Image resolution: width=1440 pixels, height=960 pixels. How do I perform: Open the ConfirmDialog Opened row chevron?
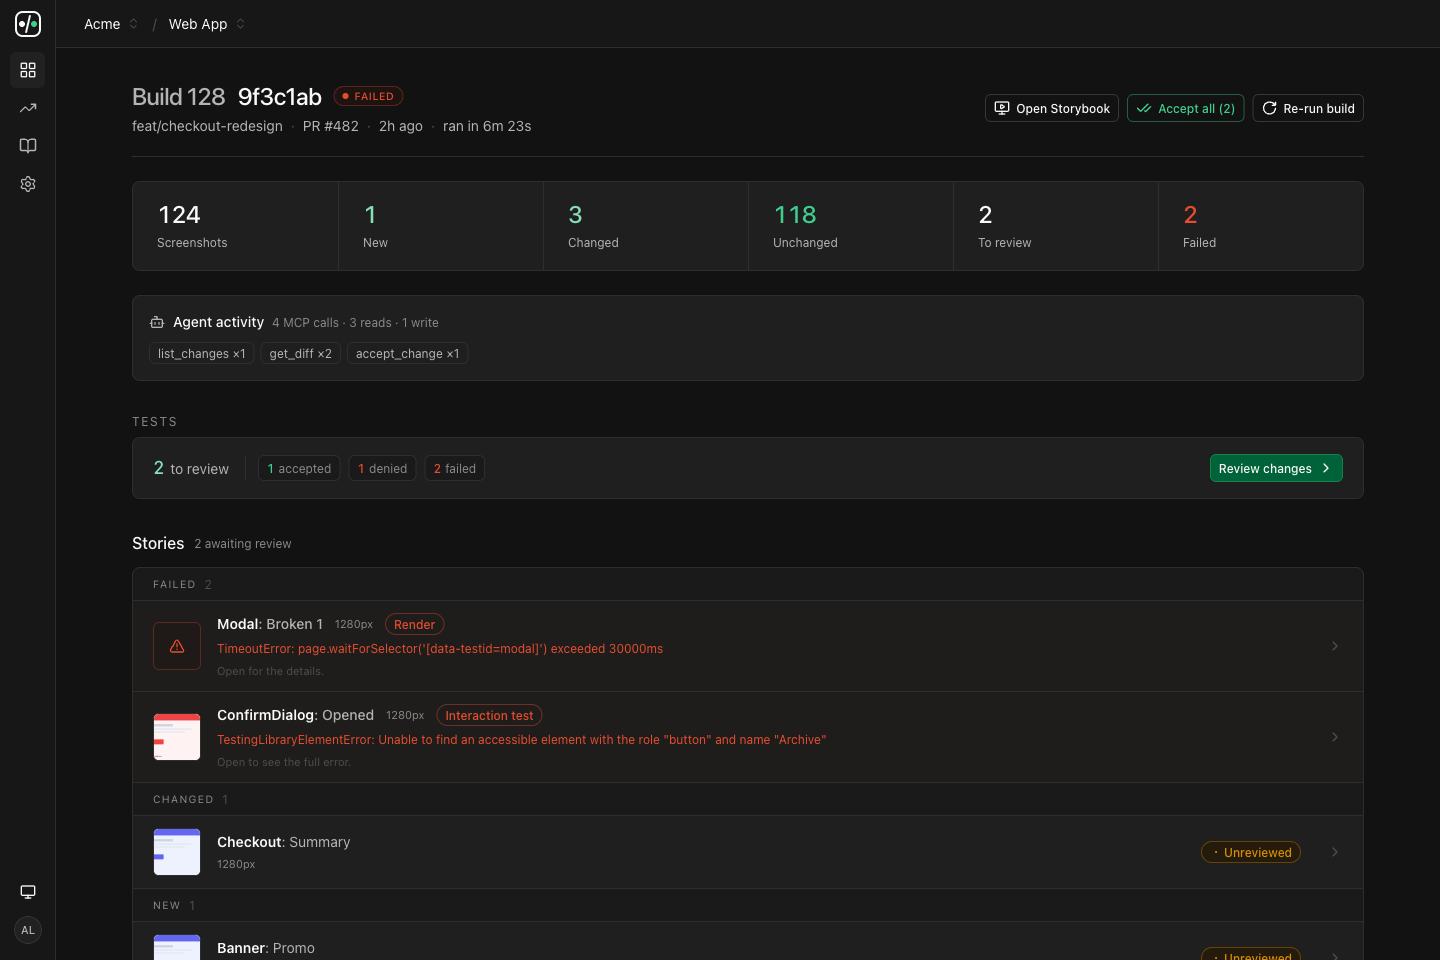pos(1335,737)
